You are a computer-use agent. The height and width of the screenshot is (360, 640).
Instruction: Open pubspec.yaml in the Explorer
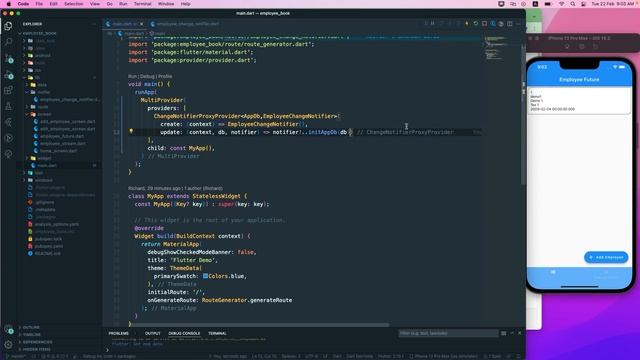pos(49,247)
